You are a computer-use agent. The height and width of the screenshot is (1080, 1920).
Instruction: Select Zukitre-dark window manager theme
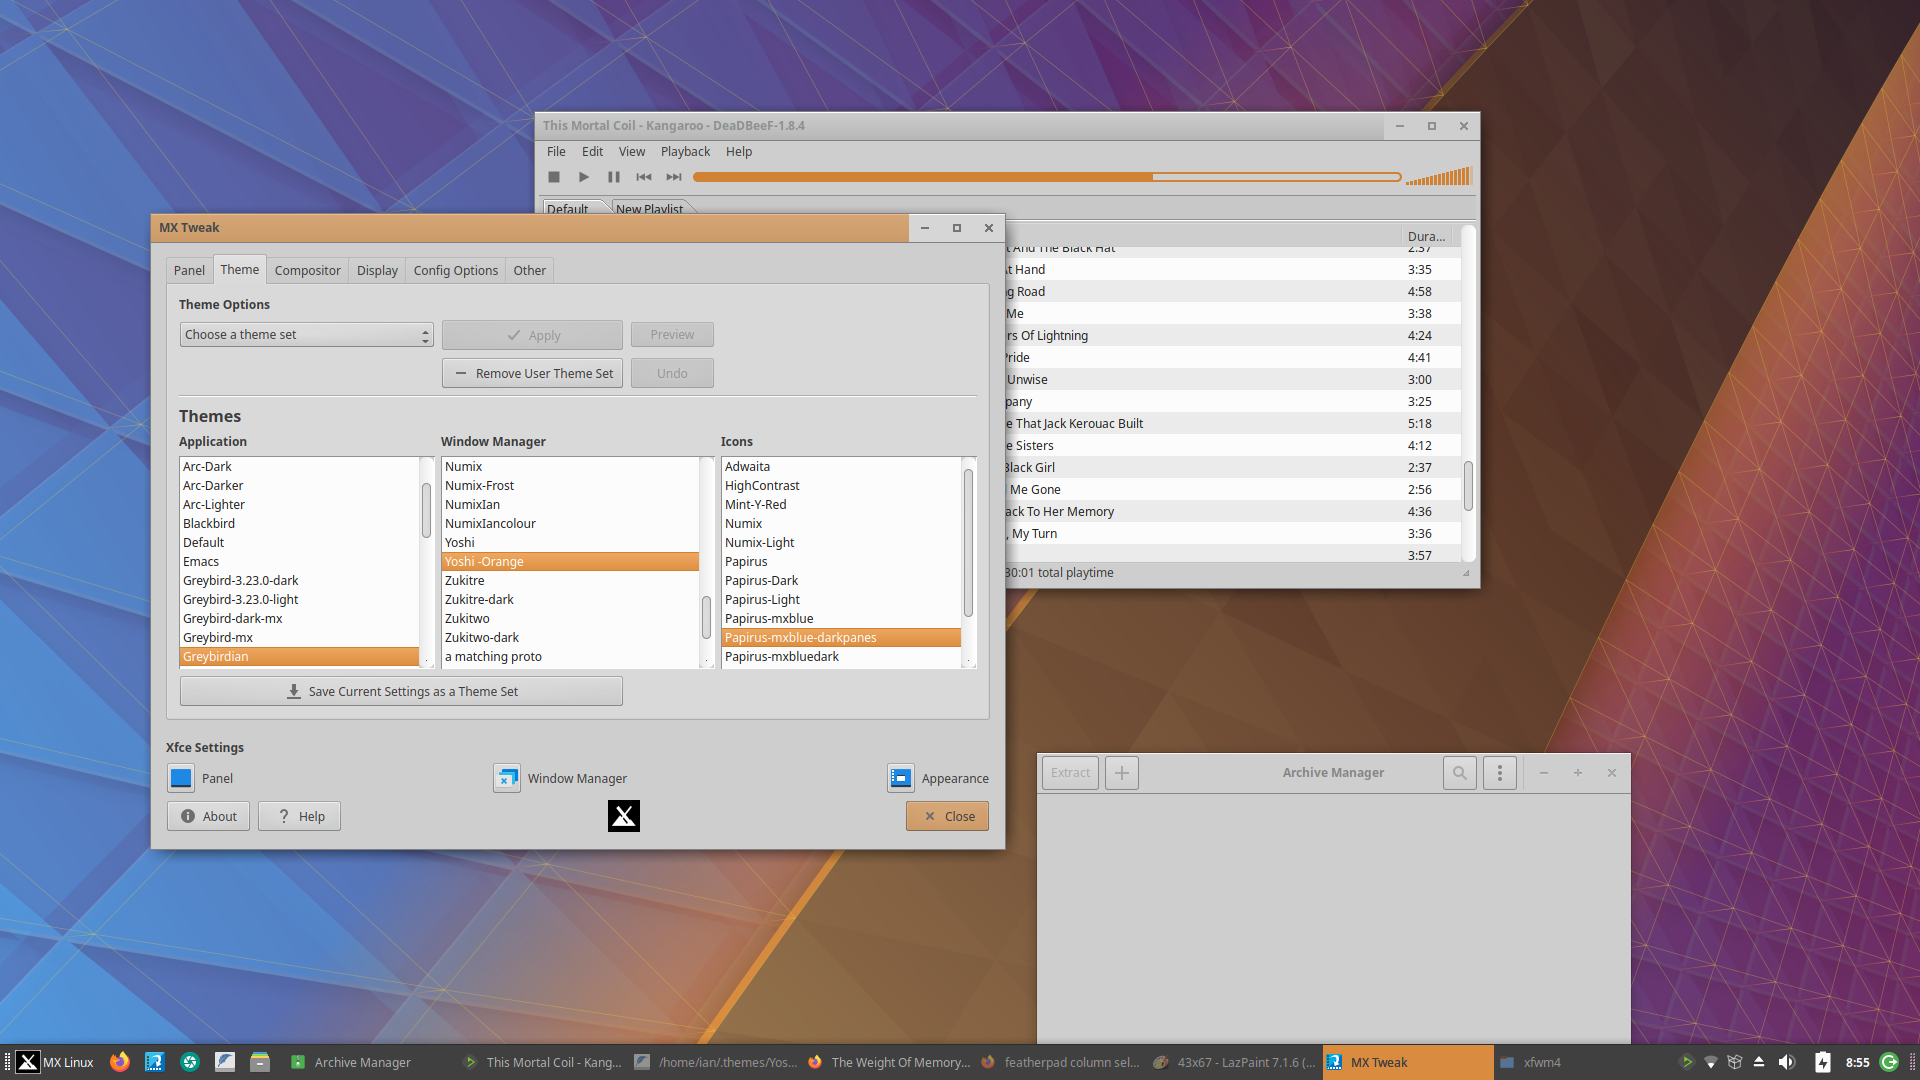coord(570,600)
